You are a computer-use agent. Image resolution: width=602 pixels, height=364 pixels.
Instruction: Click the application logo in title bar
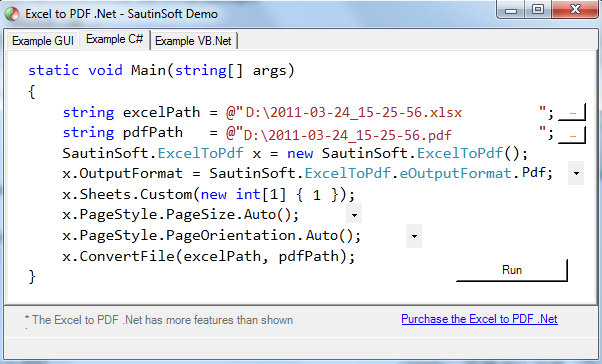(x=12, y=14)
